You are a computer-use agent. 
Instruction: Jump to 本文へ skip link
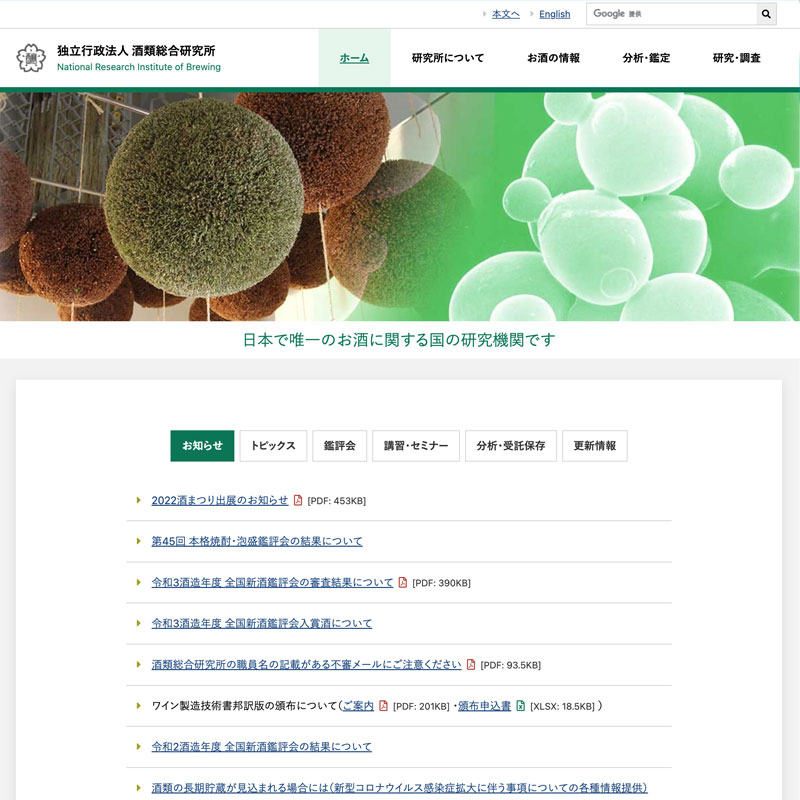tap(505, 14)
